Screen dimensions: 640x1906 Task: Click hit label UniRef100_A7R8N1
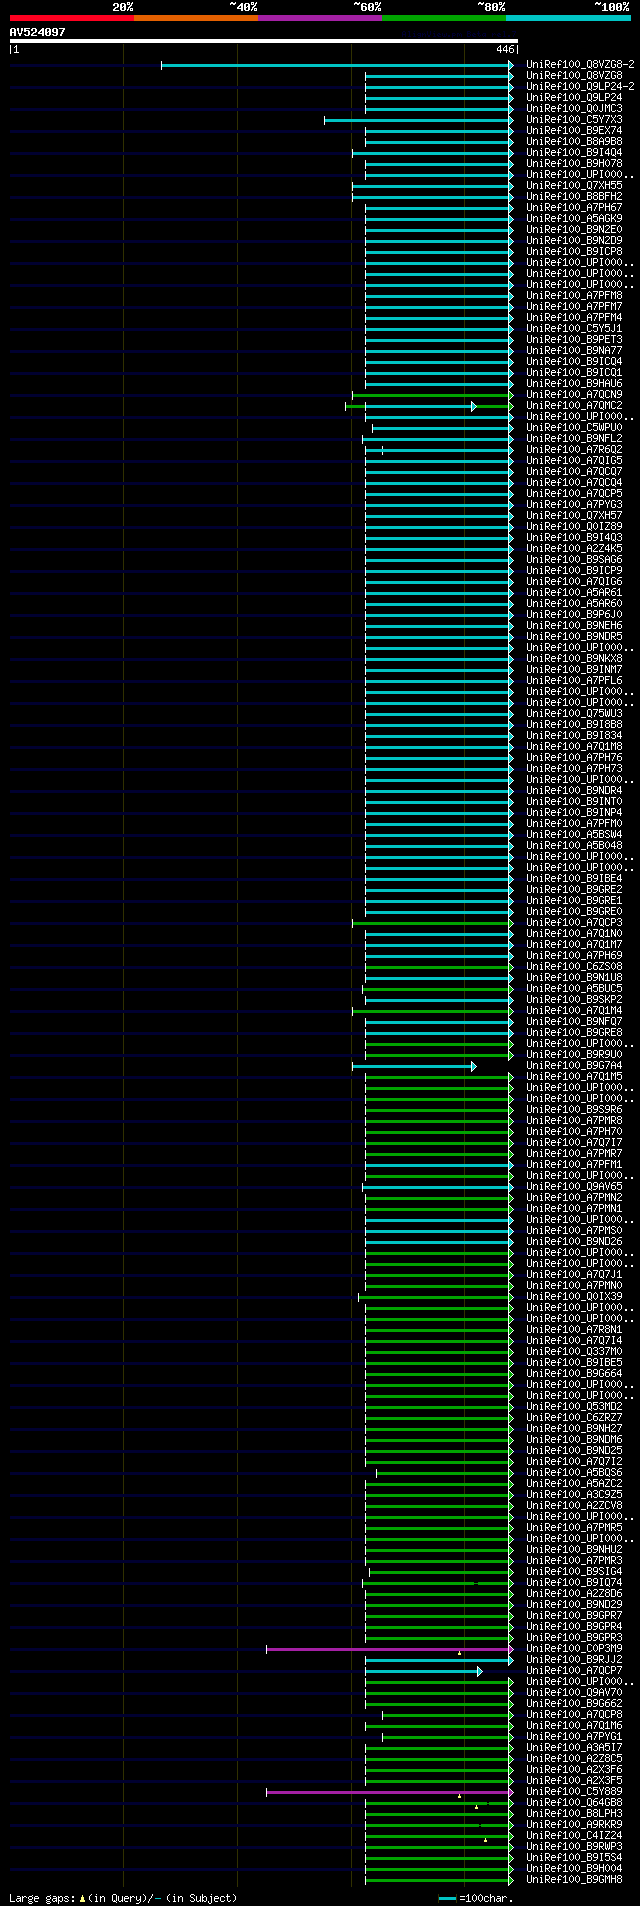click(x=574, y=1329)
